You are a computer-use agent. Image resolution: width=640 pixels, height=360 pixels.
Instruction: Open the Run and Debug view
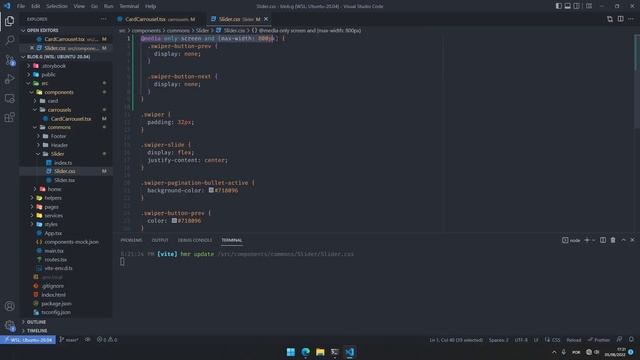coord(9,79)
